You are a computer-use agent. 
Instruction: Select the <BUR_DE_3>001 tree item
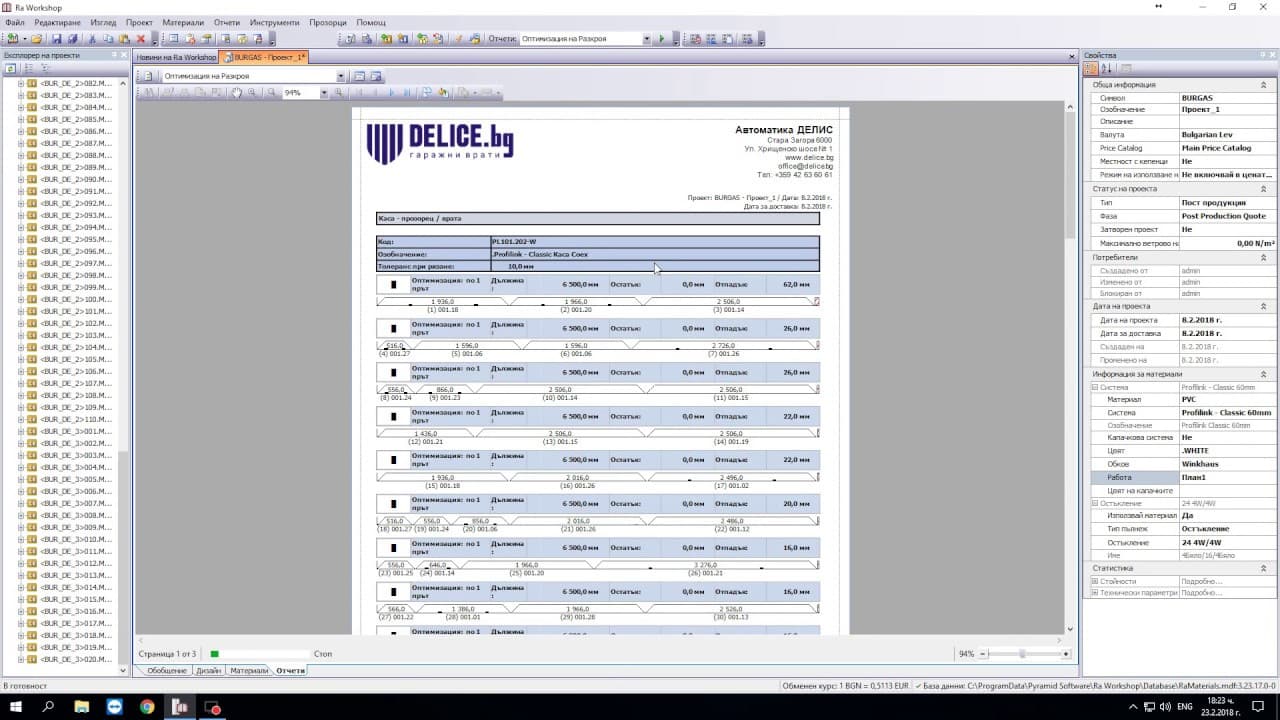click(76, 431)
